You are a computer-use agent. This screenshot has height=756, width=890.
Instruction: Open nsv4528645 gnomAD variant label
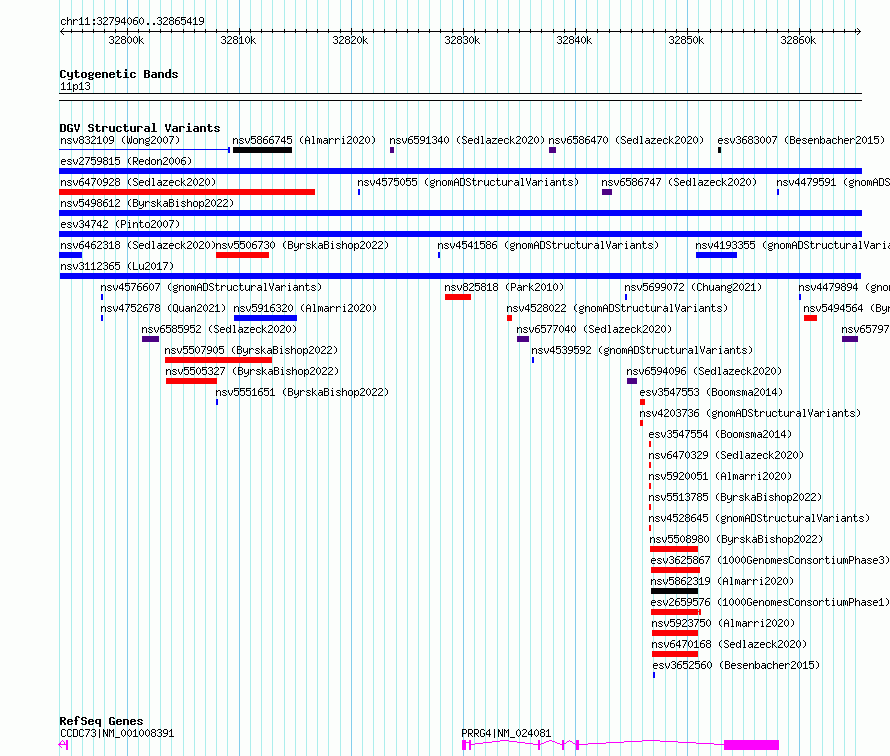759,518
